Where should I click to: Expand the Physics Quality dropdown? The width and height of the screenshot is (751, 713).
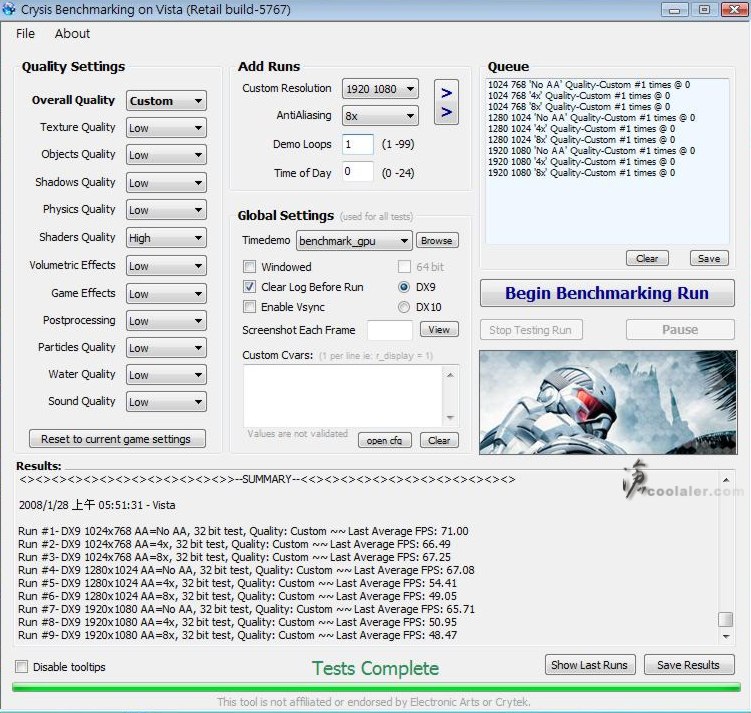pyautogui.click(x=166, y=210)
